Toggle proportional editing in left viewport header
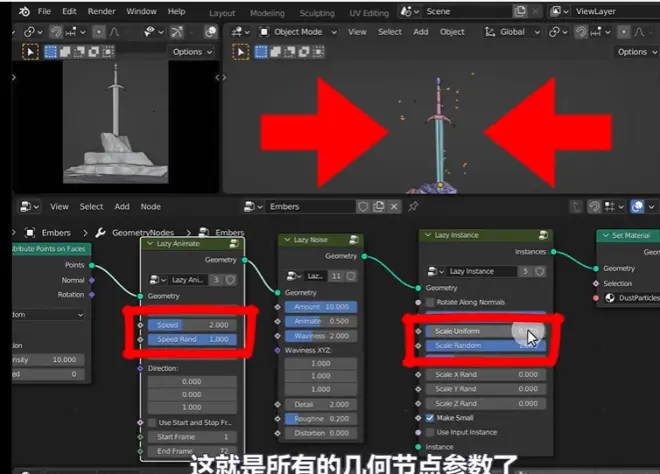The image size is (660, 474). [99, 32]
